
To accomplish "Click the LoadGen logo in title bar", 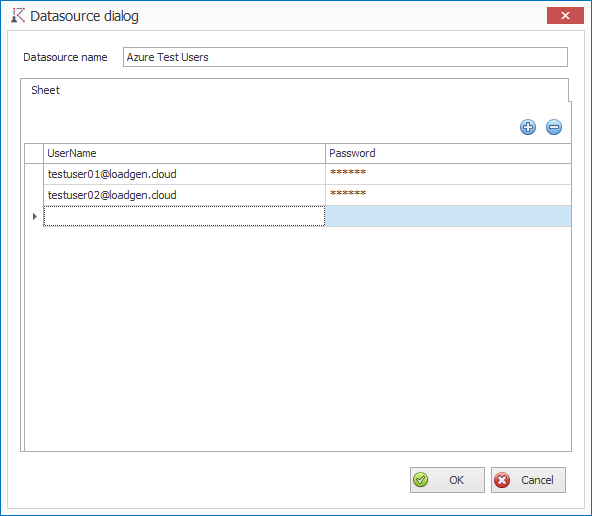I will [x=18, y=15].
